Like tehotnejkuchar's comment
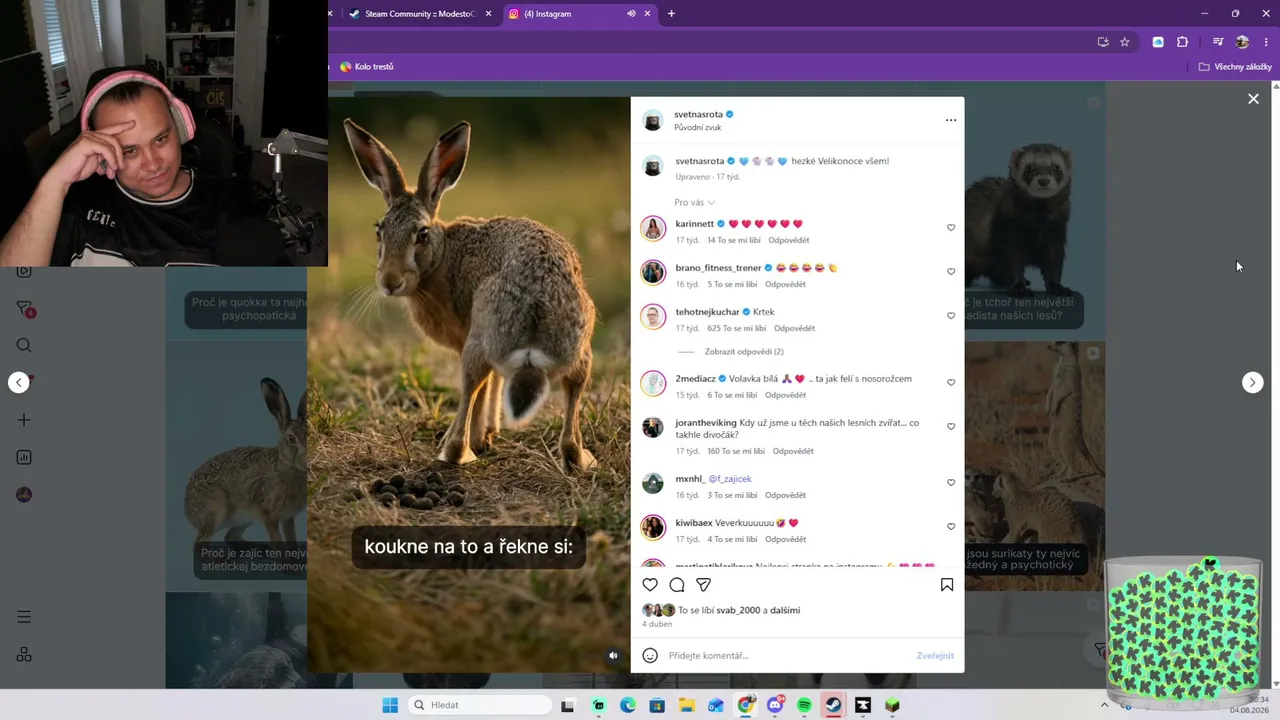 tap(951, 316)
